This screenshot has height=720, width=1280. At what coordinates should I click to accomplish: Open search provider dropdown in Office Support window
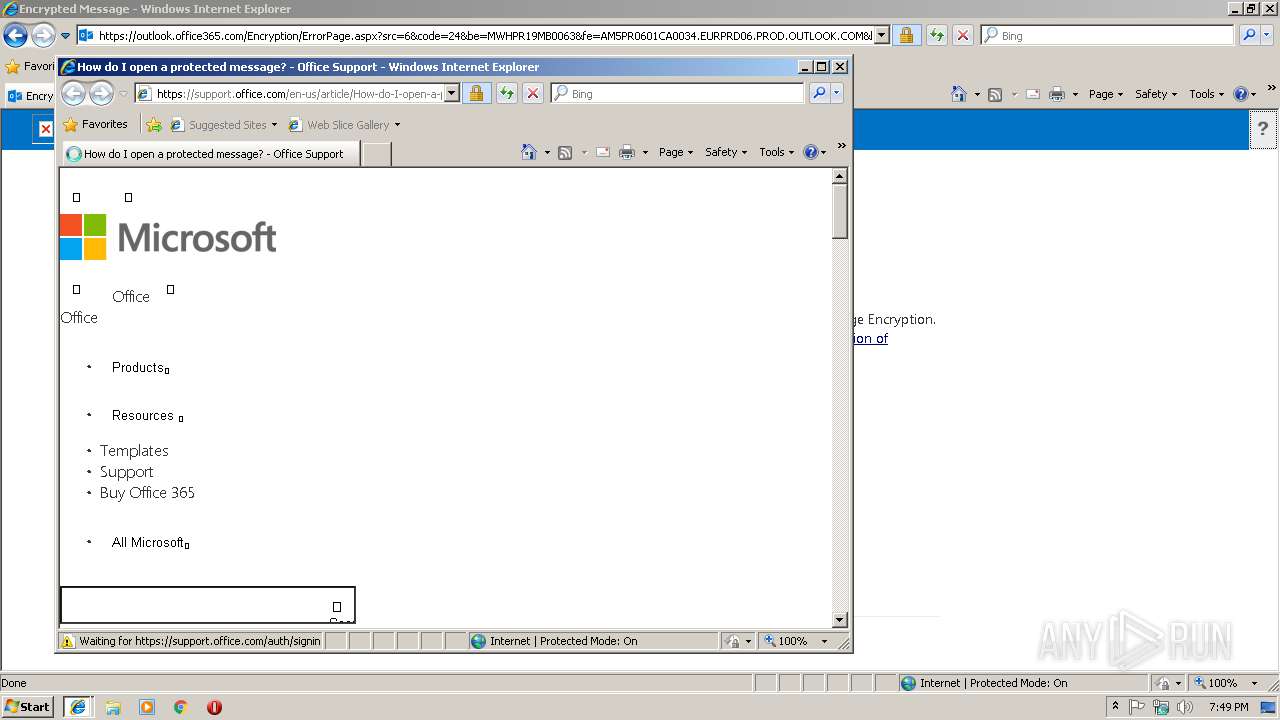pos(837,93)
